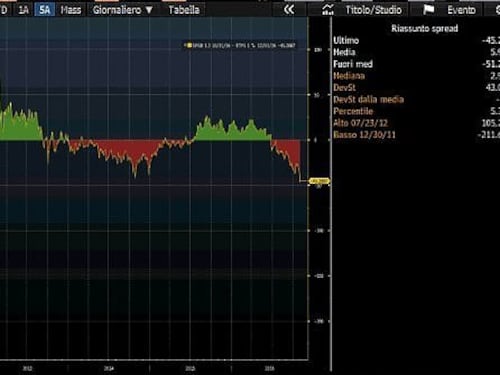The width and height of the screenshot is (500, 375).
Task: Collapse the side panel with double chevron
Action: point(289,10)
